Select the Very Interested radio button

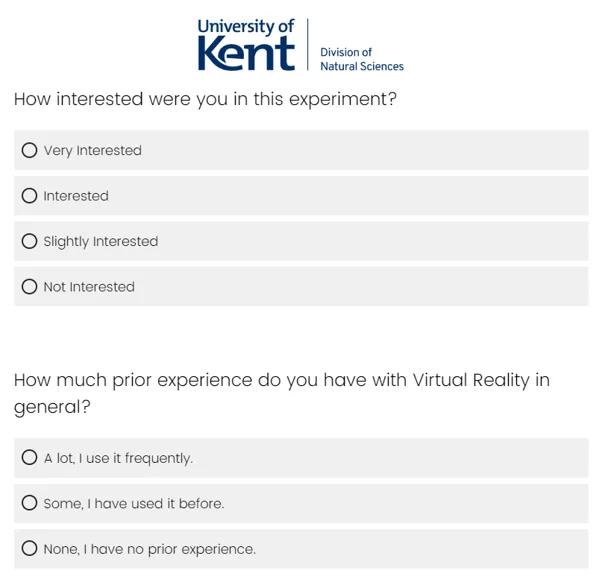coord(30,151)
